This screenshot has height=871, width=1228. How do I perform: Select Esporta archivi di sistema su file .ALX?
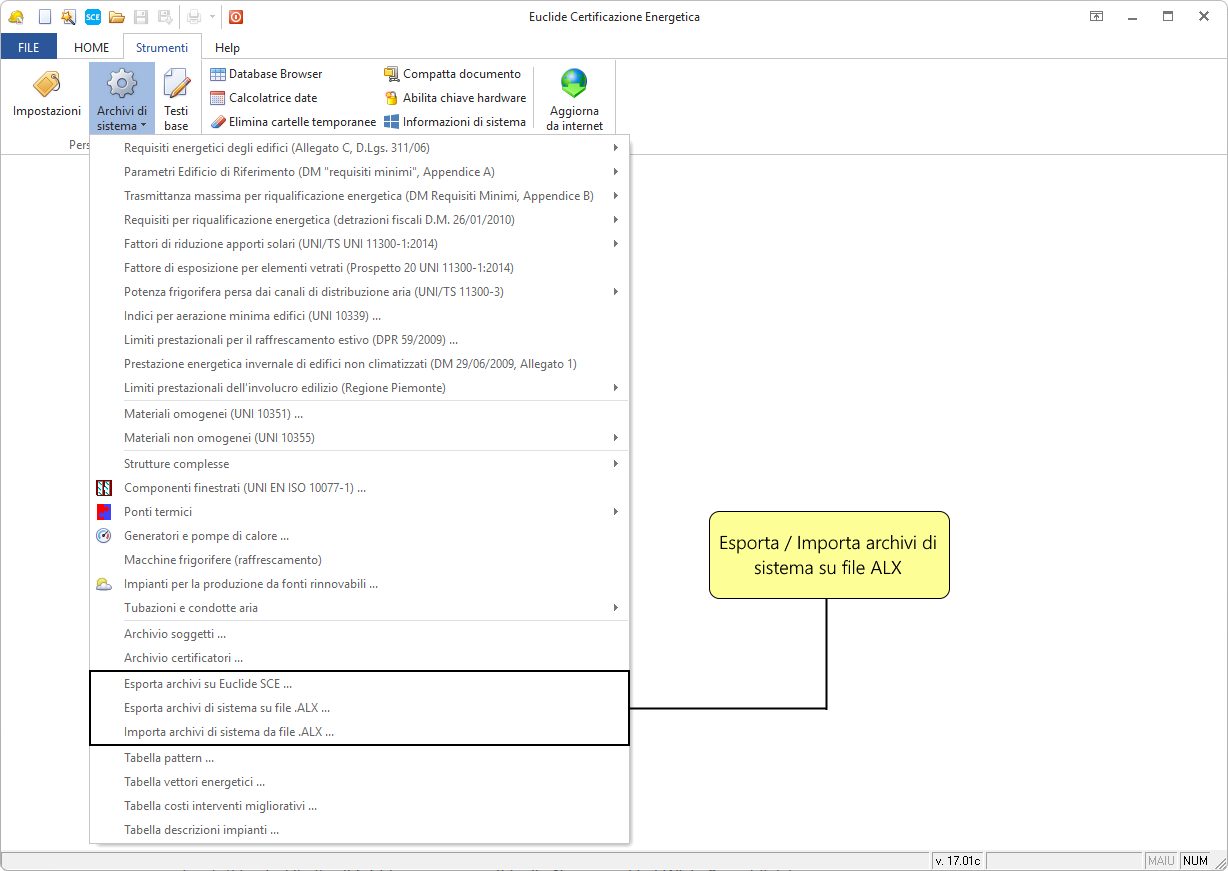pyautogui.click(x=227, y=708)
